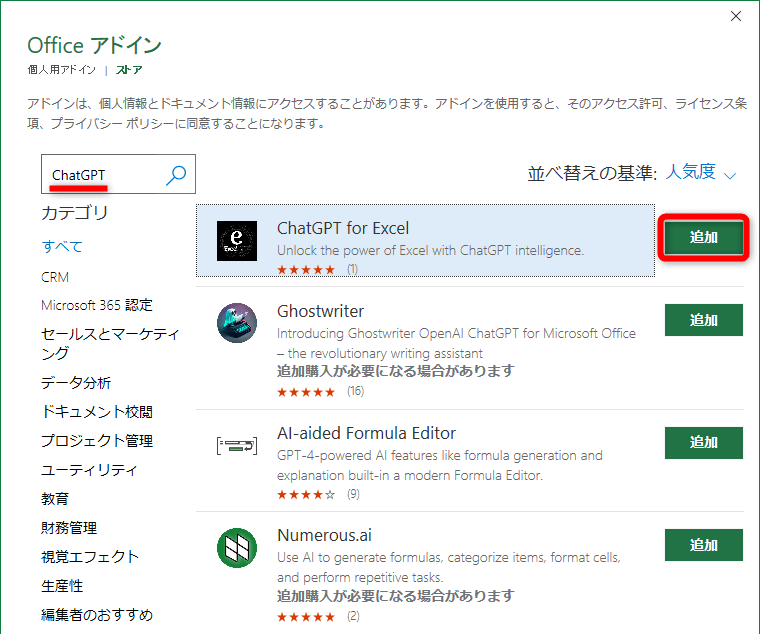Image resolution: width=760 pixels, height=634 pixels.
Task: Select the 生産性 category
Action: click(x=62, y=586)
